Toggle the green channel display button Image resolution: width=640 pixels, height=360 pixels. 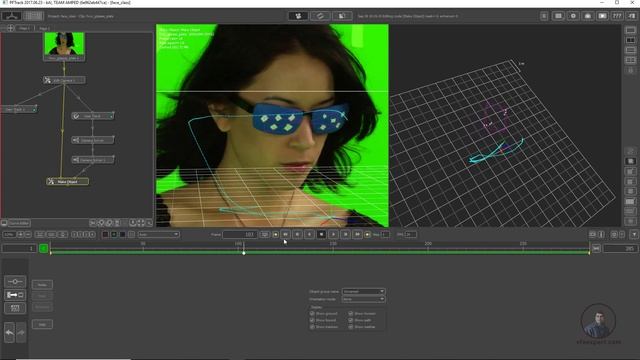[114, 234]
